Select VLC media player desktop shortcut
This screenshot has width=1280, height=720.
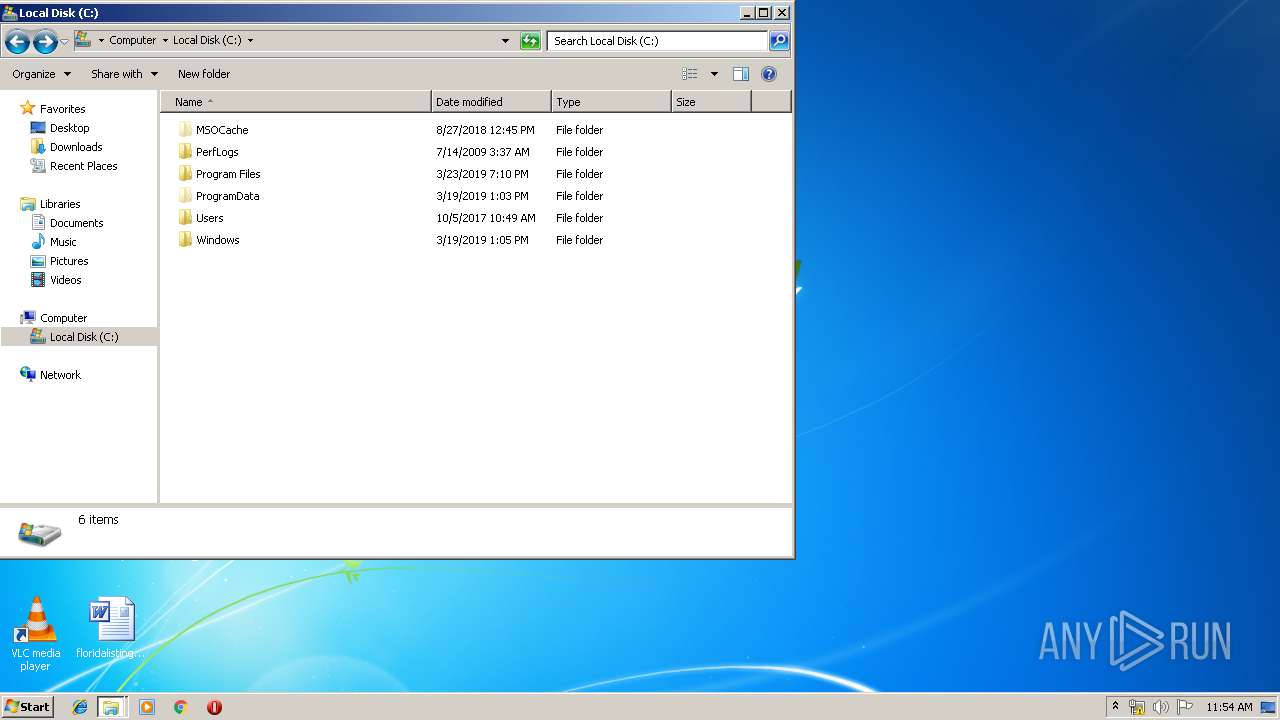pyautogui.click(x=36, y=634)
